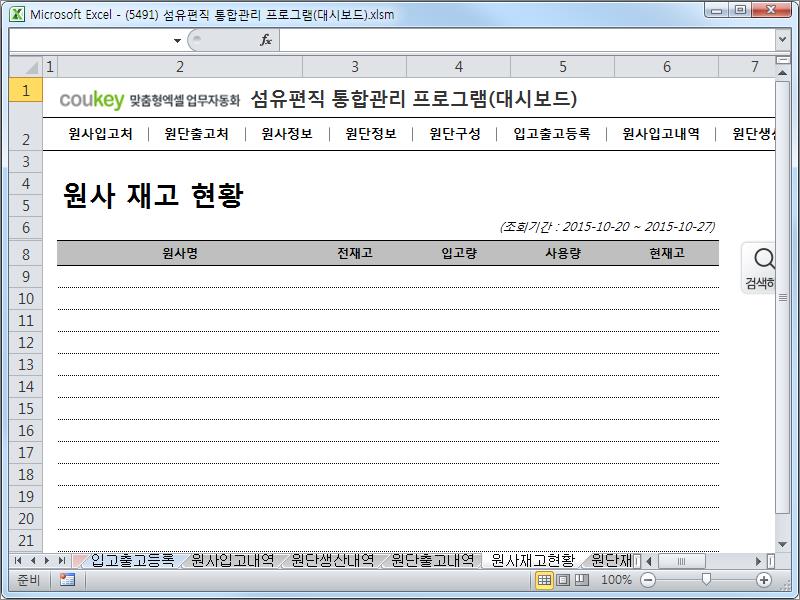Go to 원사입고내역 navigation link
Viewport: 800px width, 600px height.
[661, 134]
